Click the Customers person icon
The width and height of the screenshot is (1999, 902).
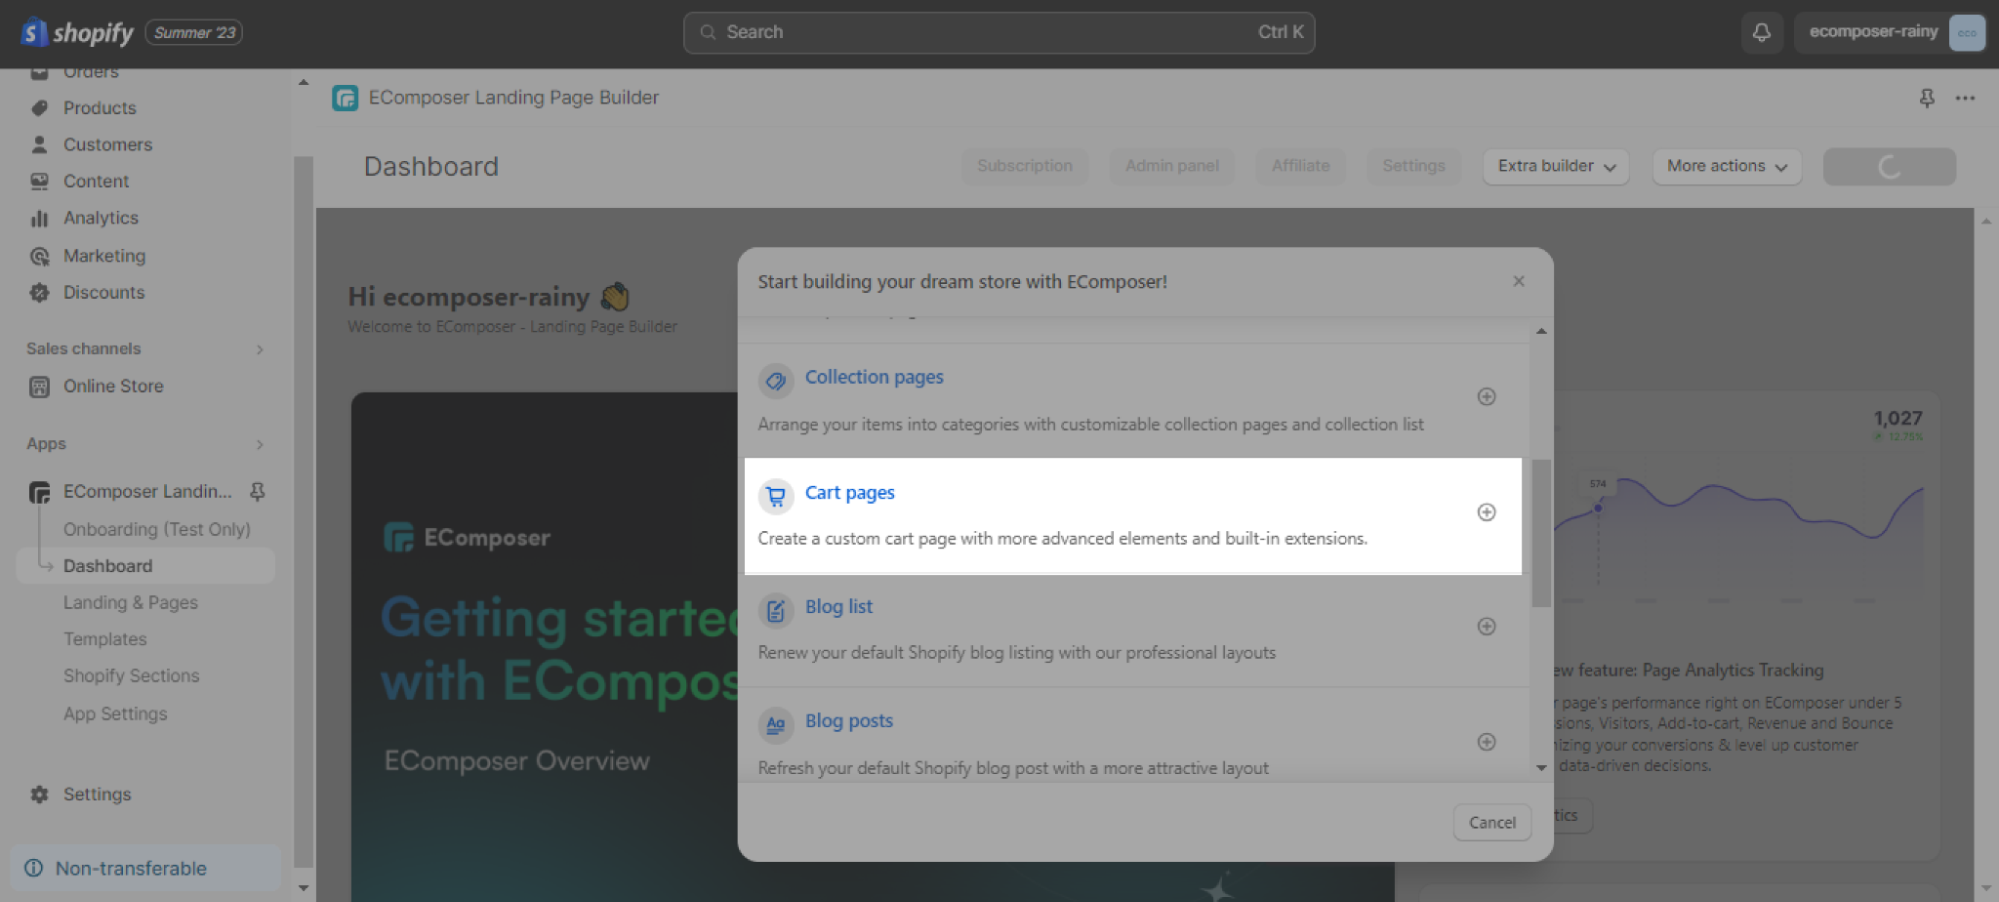coord(39,144)
